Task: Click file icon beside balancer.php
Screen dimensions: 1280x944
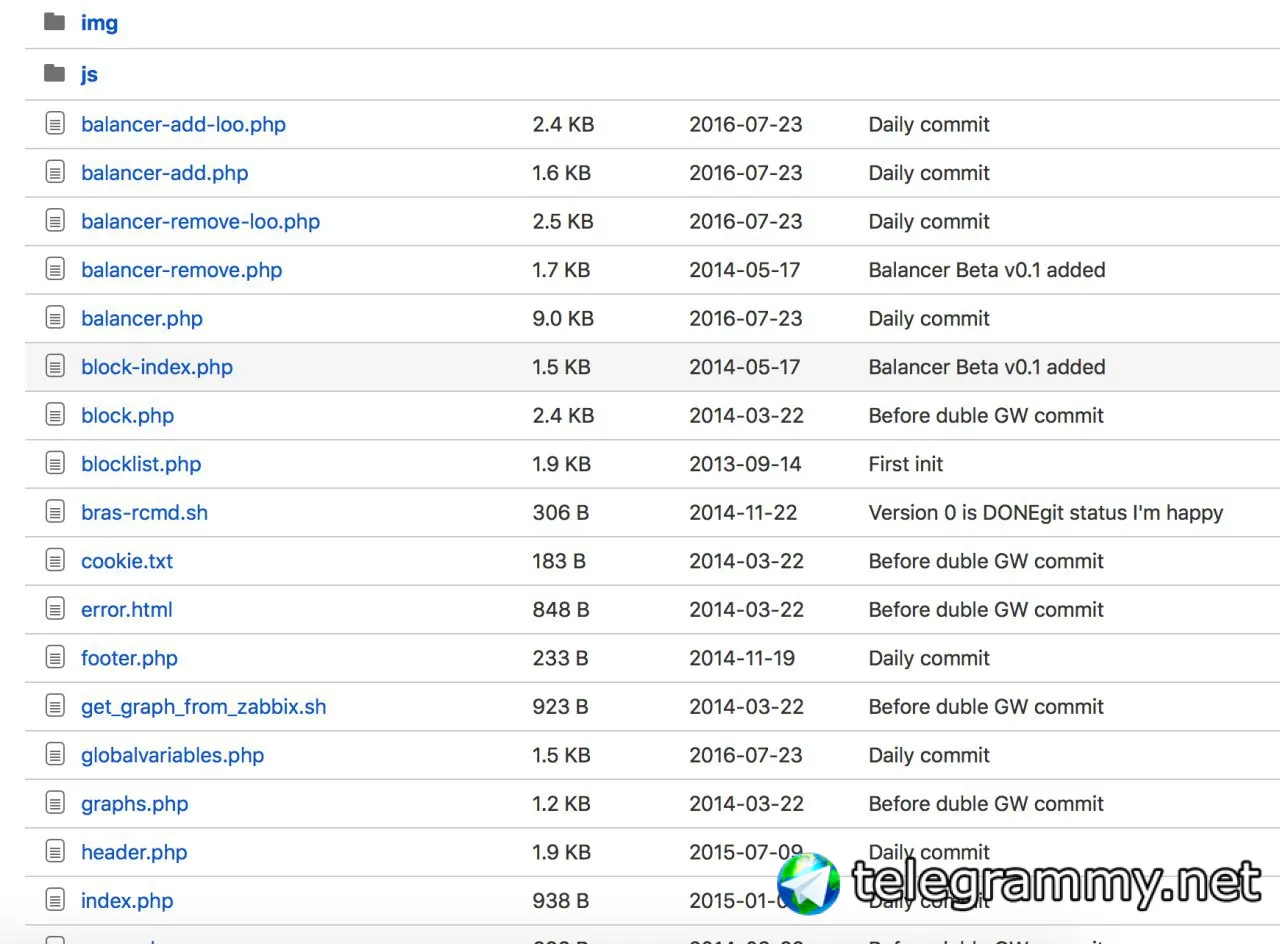Action: click(55, 318)
